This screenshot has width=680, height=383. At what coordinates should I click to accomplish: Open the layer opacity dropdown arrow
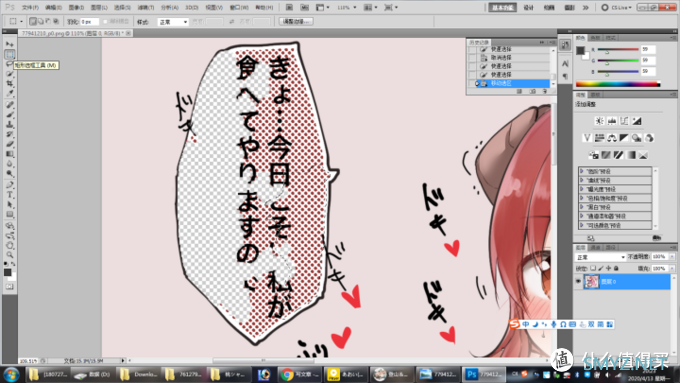click(672, 257)
